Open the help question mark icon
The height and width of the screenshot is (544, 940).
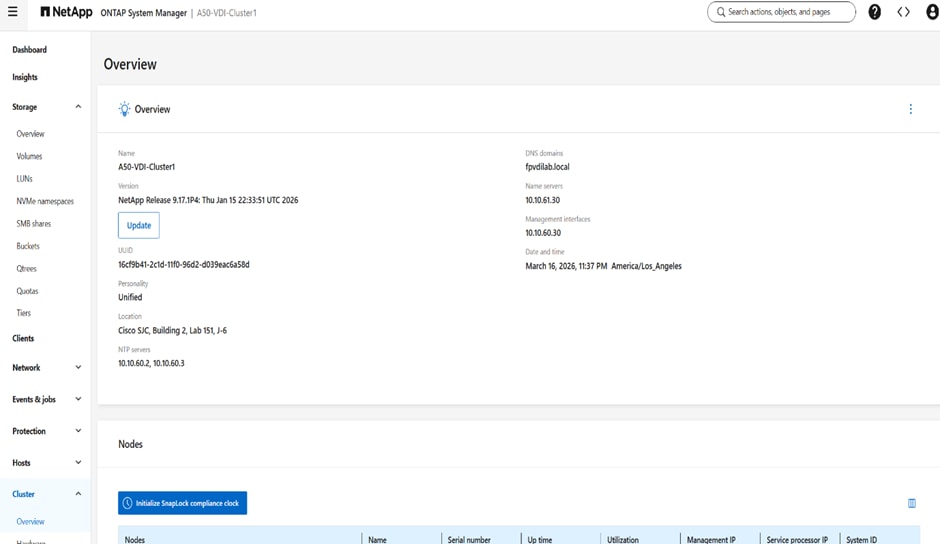pos(875,12)
